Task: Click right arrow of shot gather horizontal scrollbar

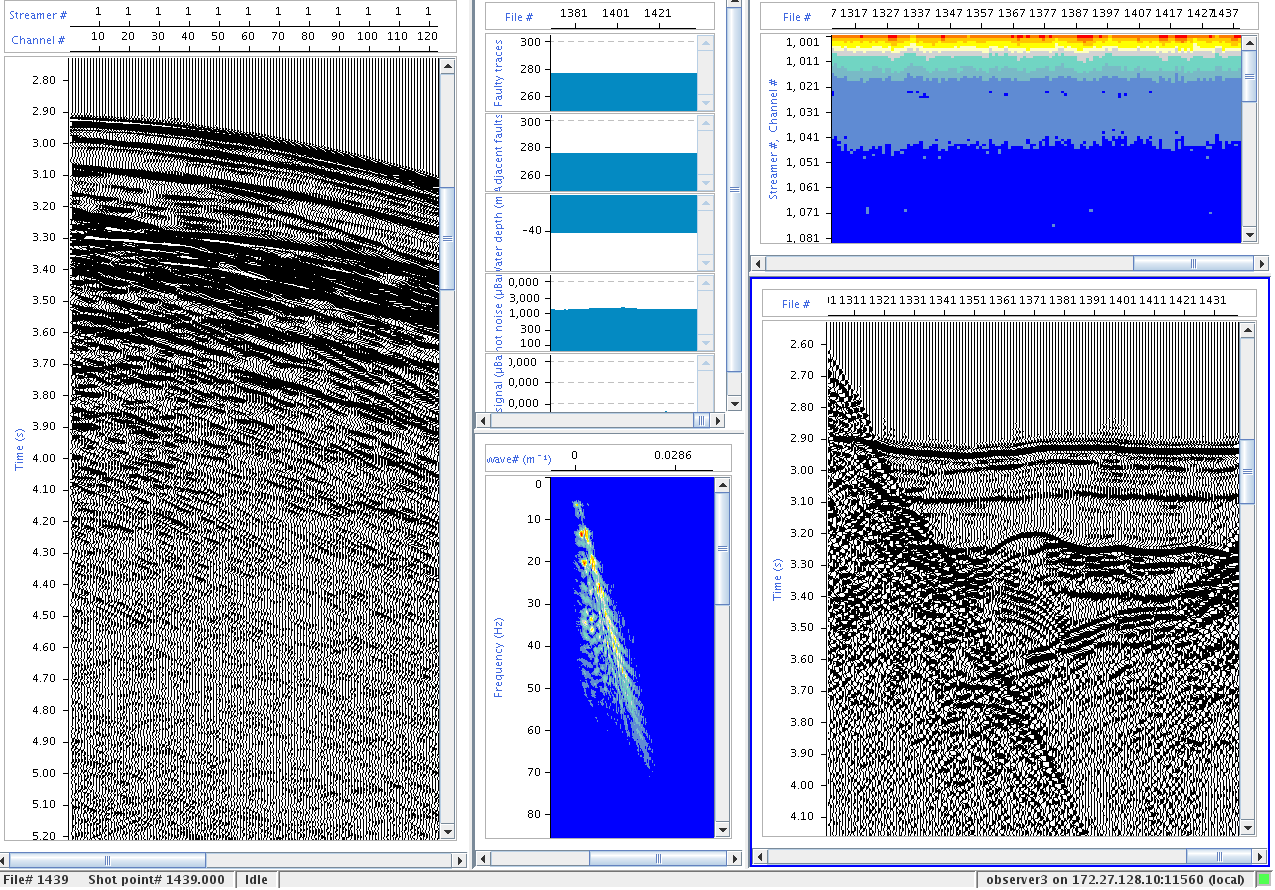Action: tap(462, 860)
